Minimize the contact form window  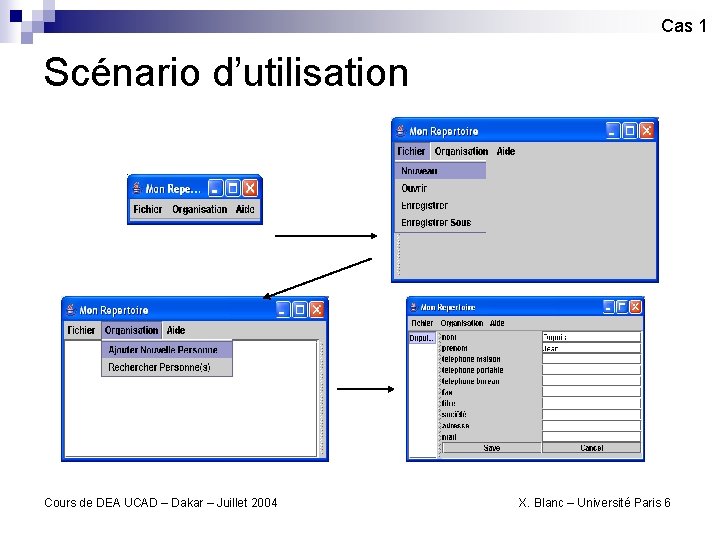[x=609, y=307]
